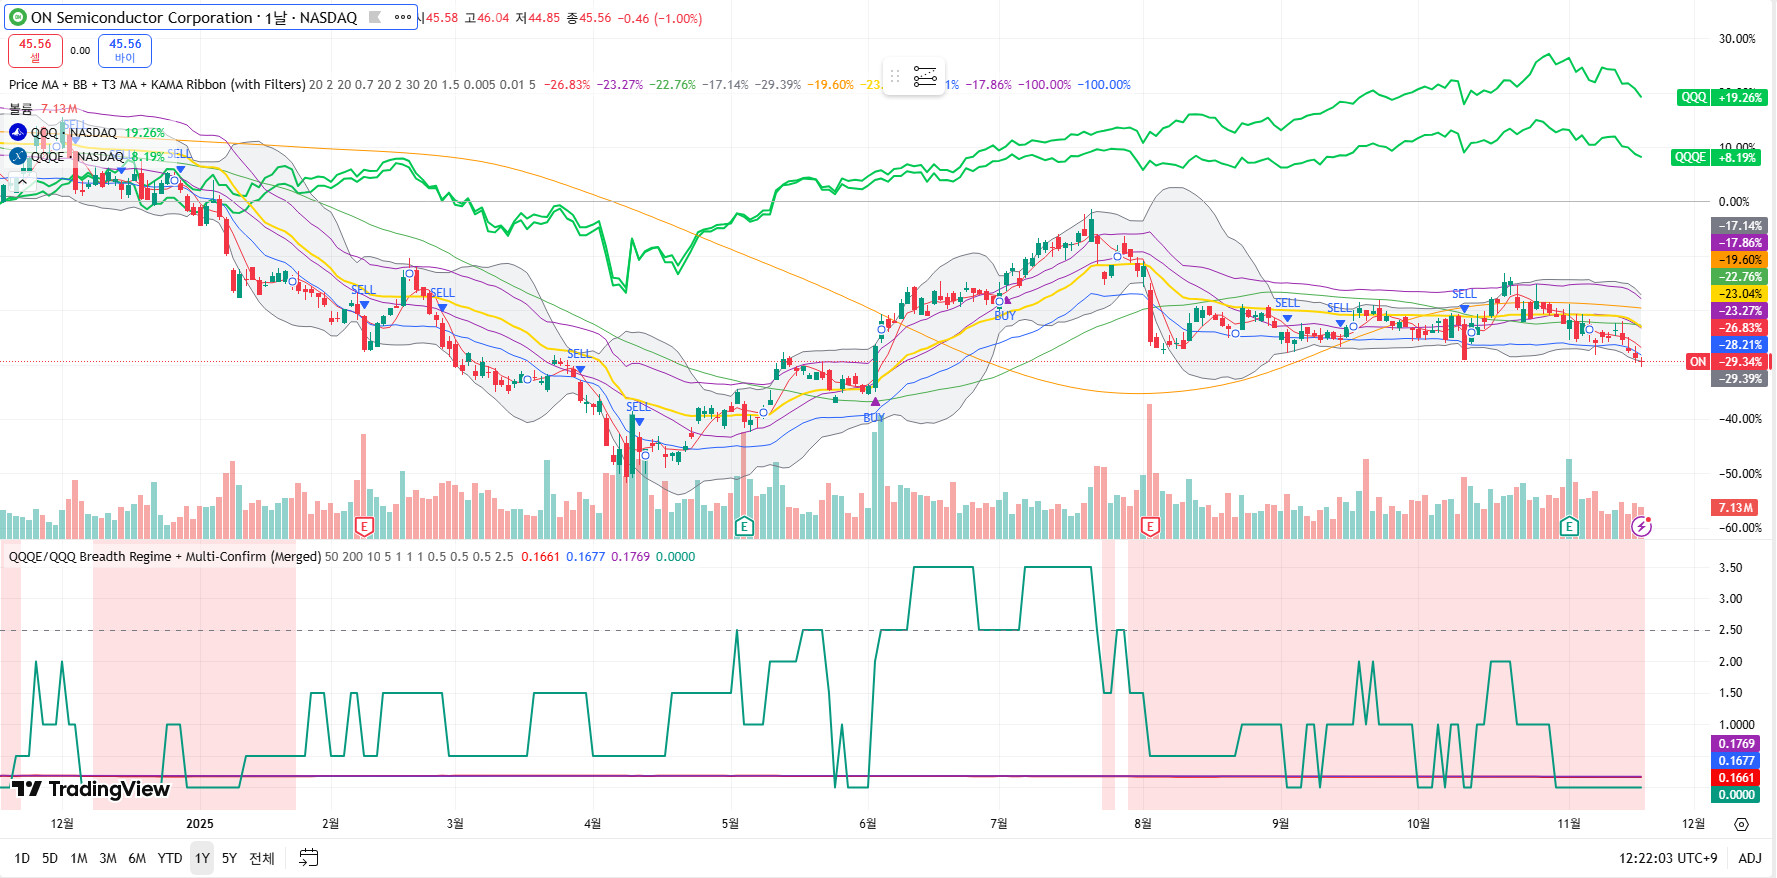Click the -17.14% gray scale label

click(1740, 226)
